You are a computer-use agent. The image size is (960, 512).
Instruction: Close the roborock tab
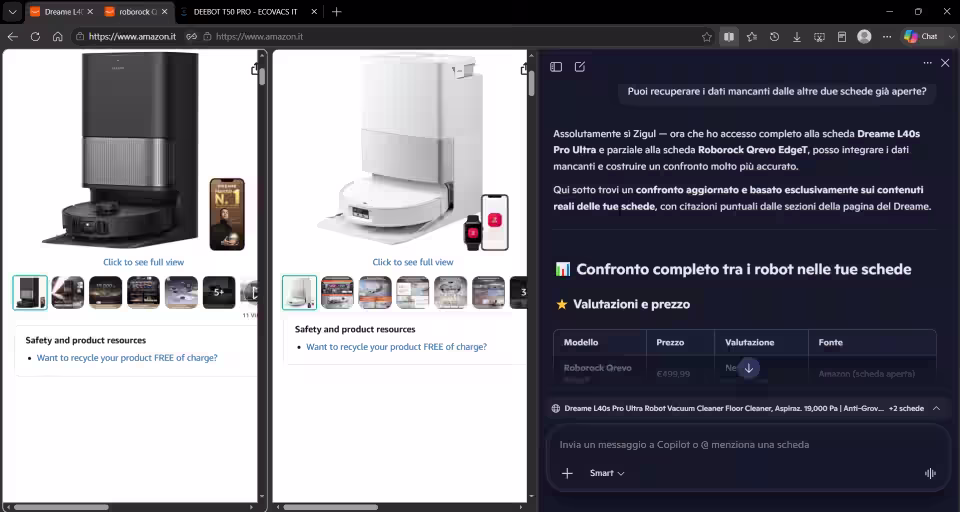tap(164, 12)
